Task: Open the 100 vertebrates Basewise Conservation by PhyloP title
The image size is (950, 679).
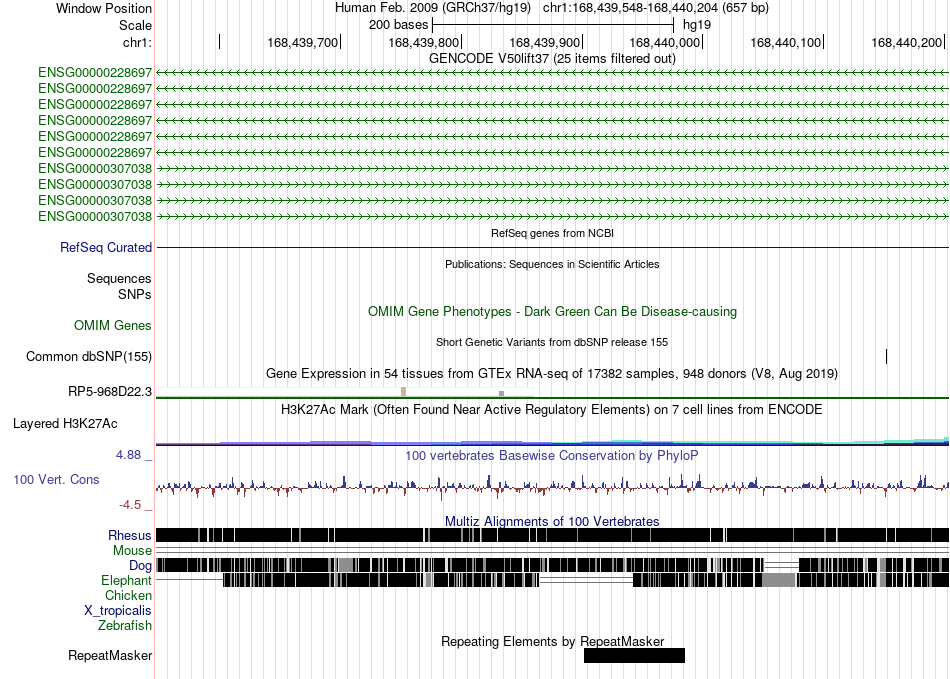Action: click(552, 455)
